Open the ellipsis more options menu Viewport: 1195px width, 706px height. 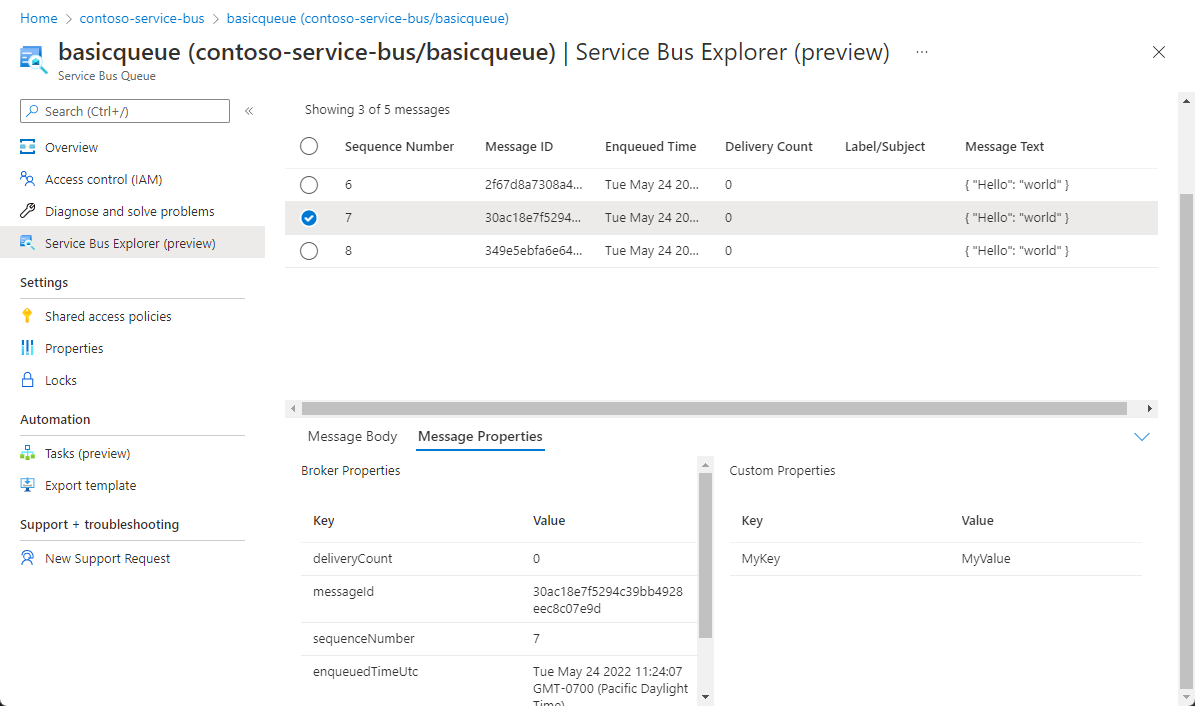pyautogui.click(x=922, y=52)
